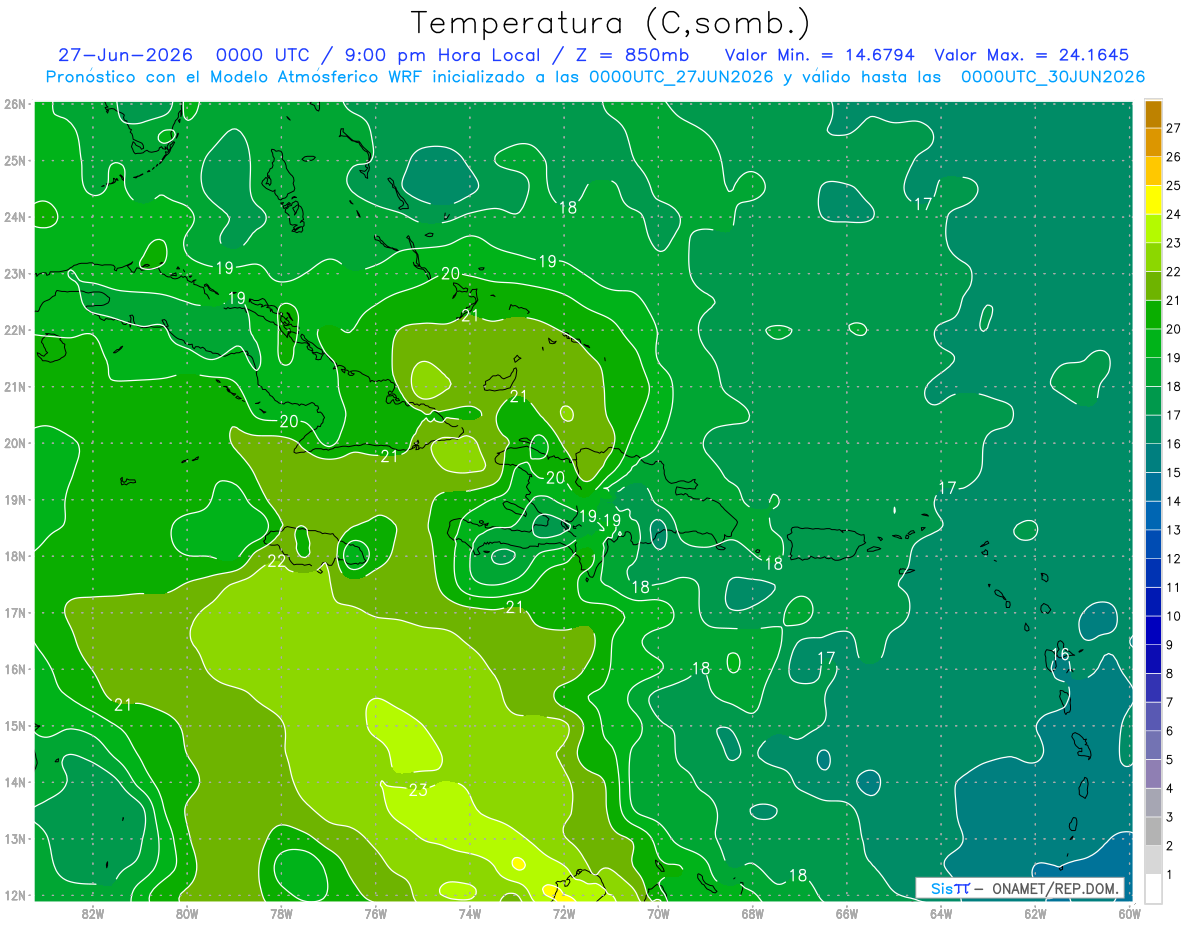The width and height of the screenshot is (1200, 927).
Task: Click the '66W' longitude axis label
Action: pyautogui.click(x=847, y=912)
